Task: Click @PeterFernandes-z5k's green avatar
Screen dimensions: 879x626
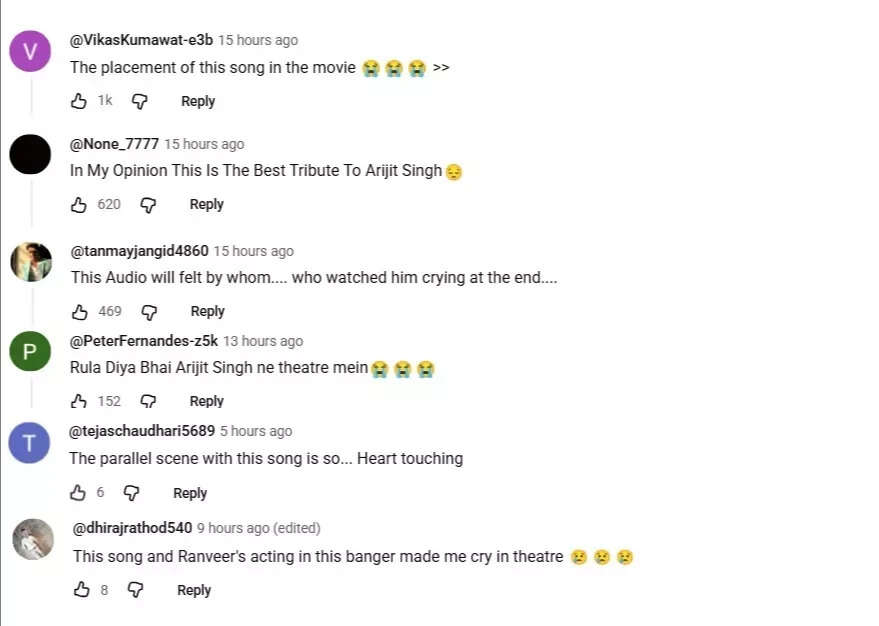Action: (30, 352)
